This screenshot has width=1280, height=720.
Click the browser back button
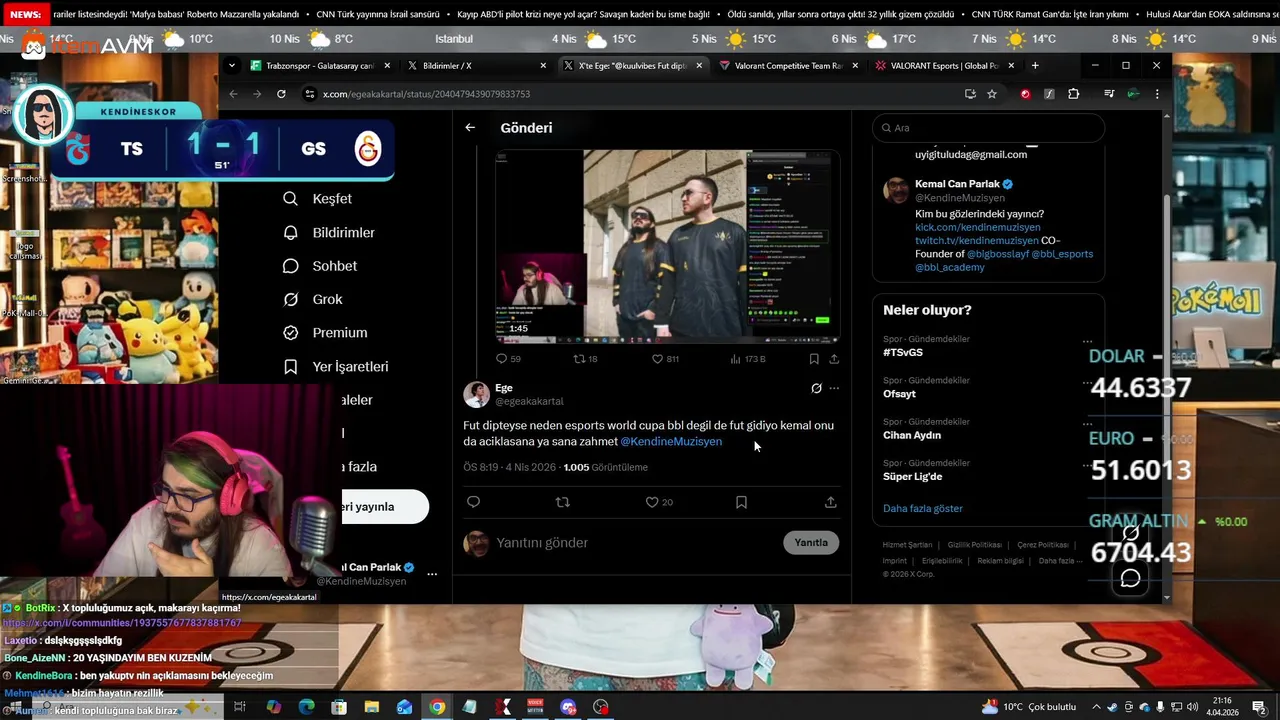(x=233, y=94)
